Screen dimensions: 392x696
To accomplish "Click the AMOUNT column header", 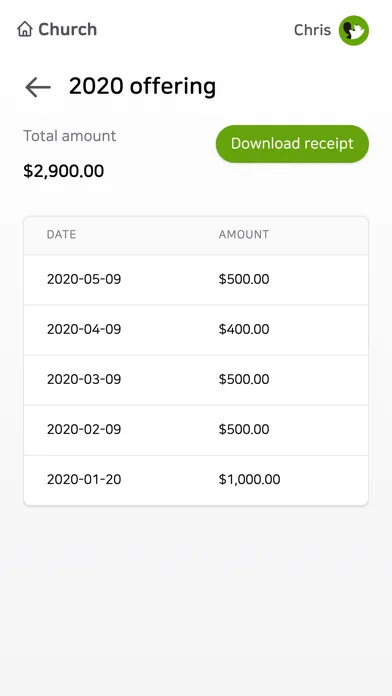I will coord(243,234).
